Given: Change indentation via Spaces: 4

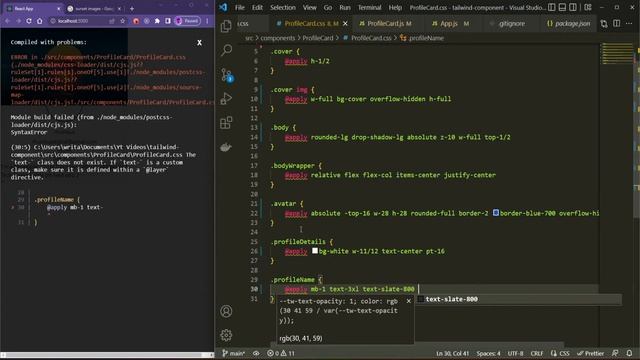Looking at the screenshot, I should (488, 353).
